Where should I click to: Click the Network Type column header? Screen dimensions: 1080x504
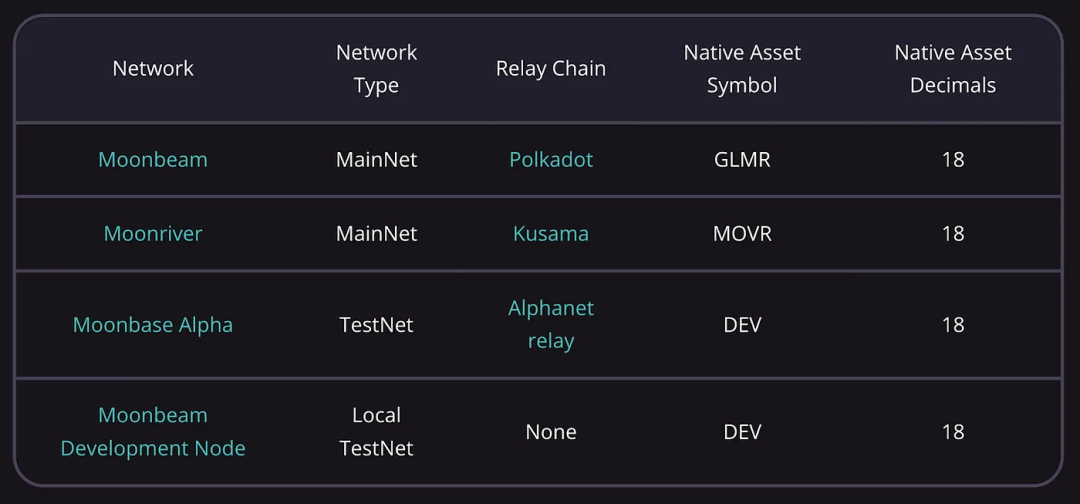click(377, 68)
